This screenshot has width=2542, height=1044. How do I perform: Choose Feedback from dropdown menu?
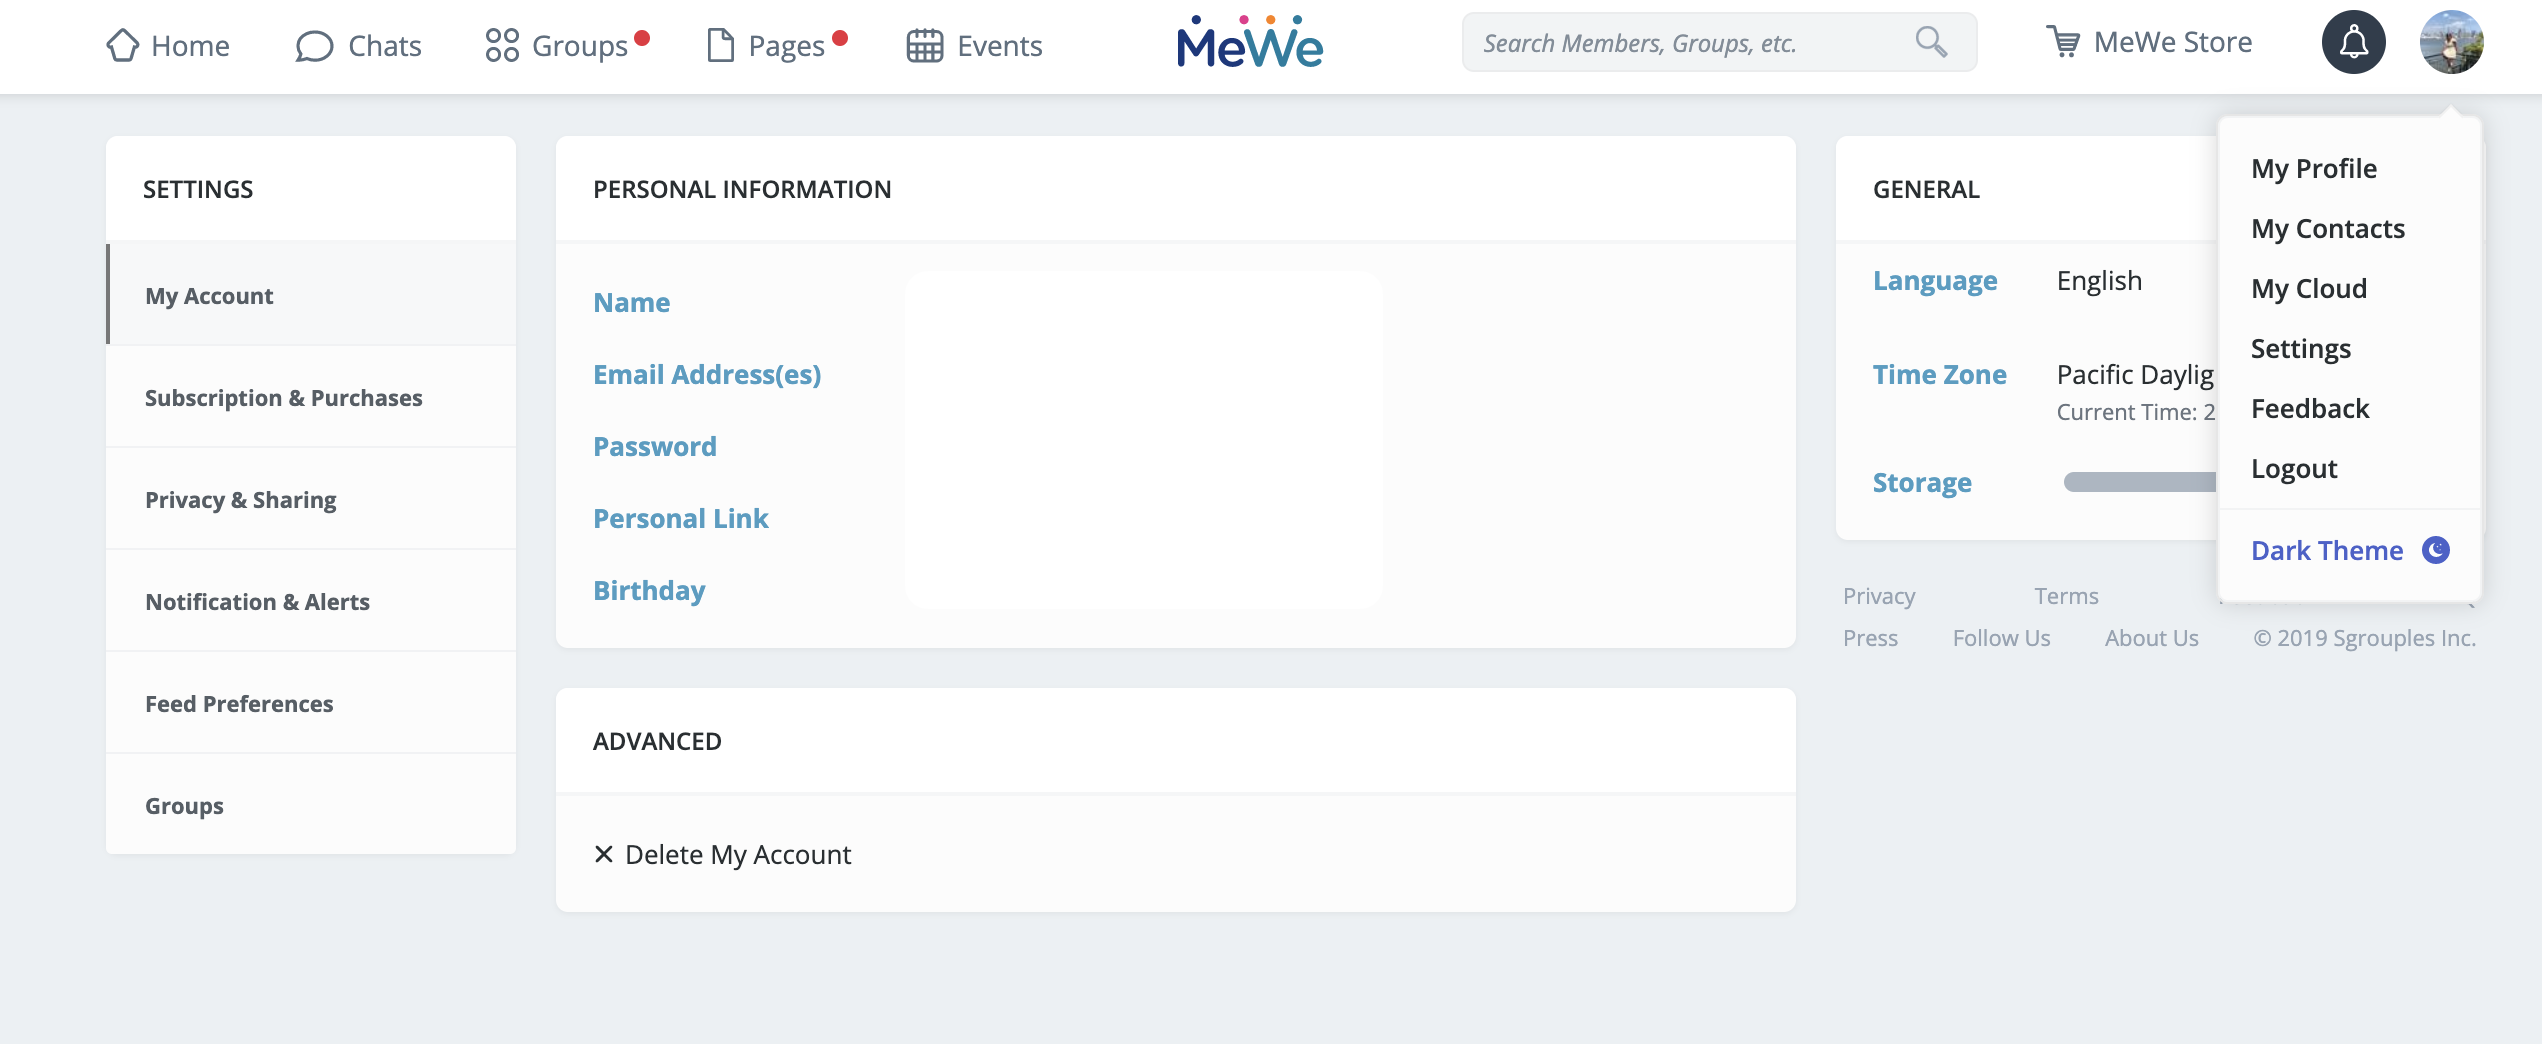2310,408
